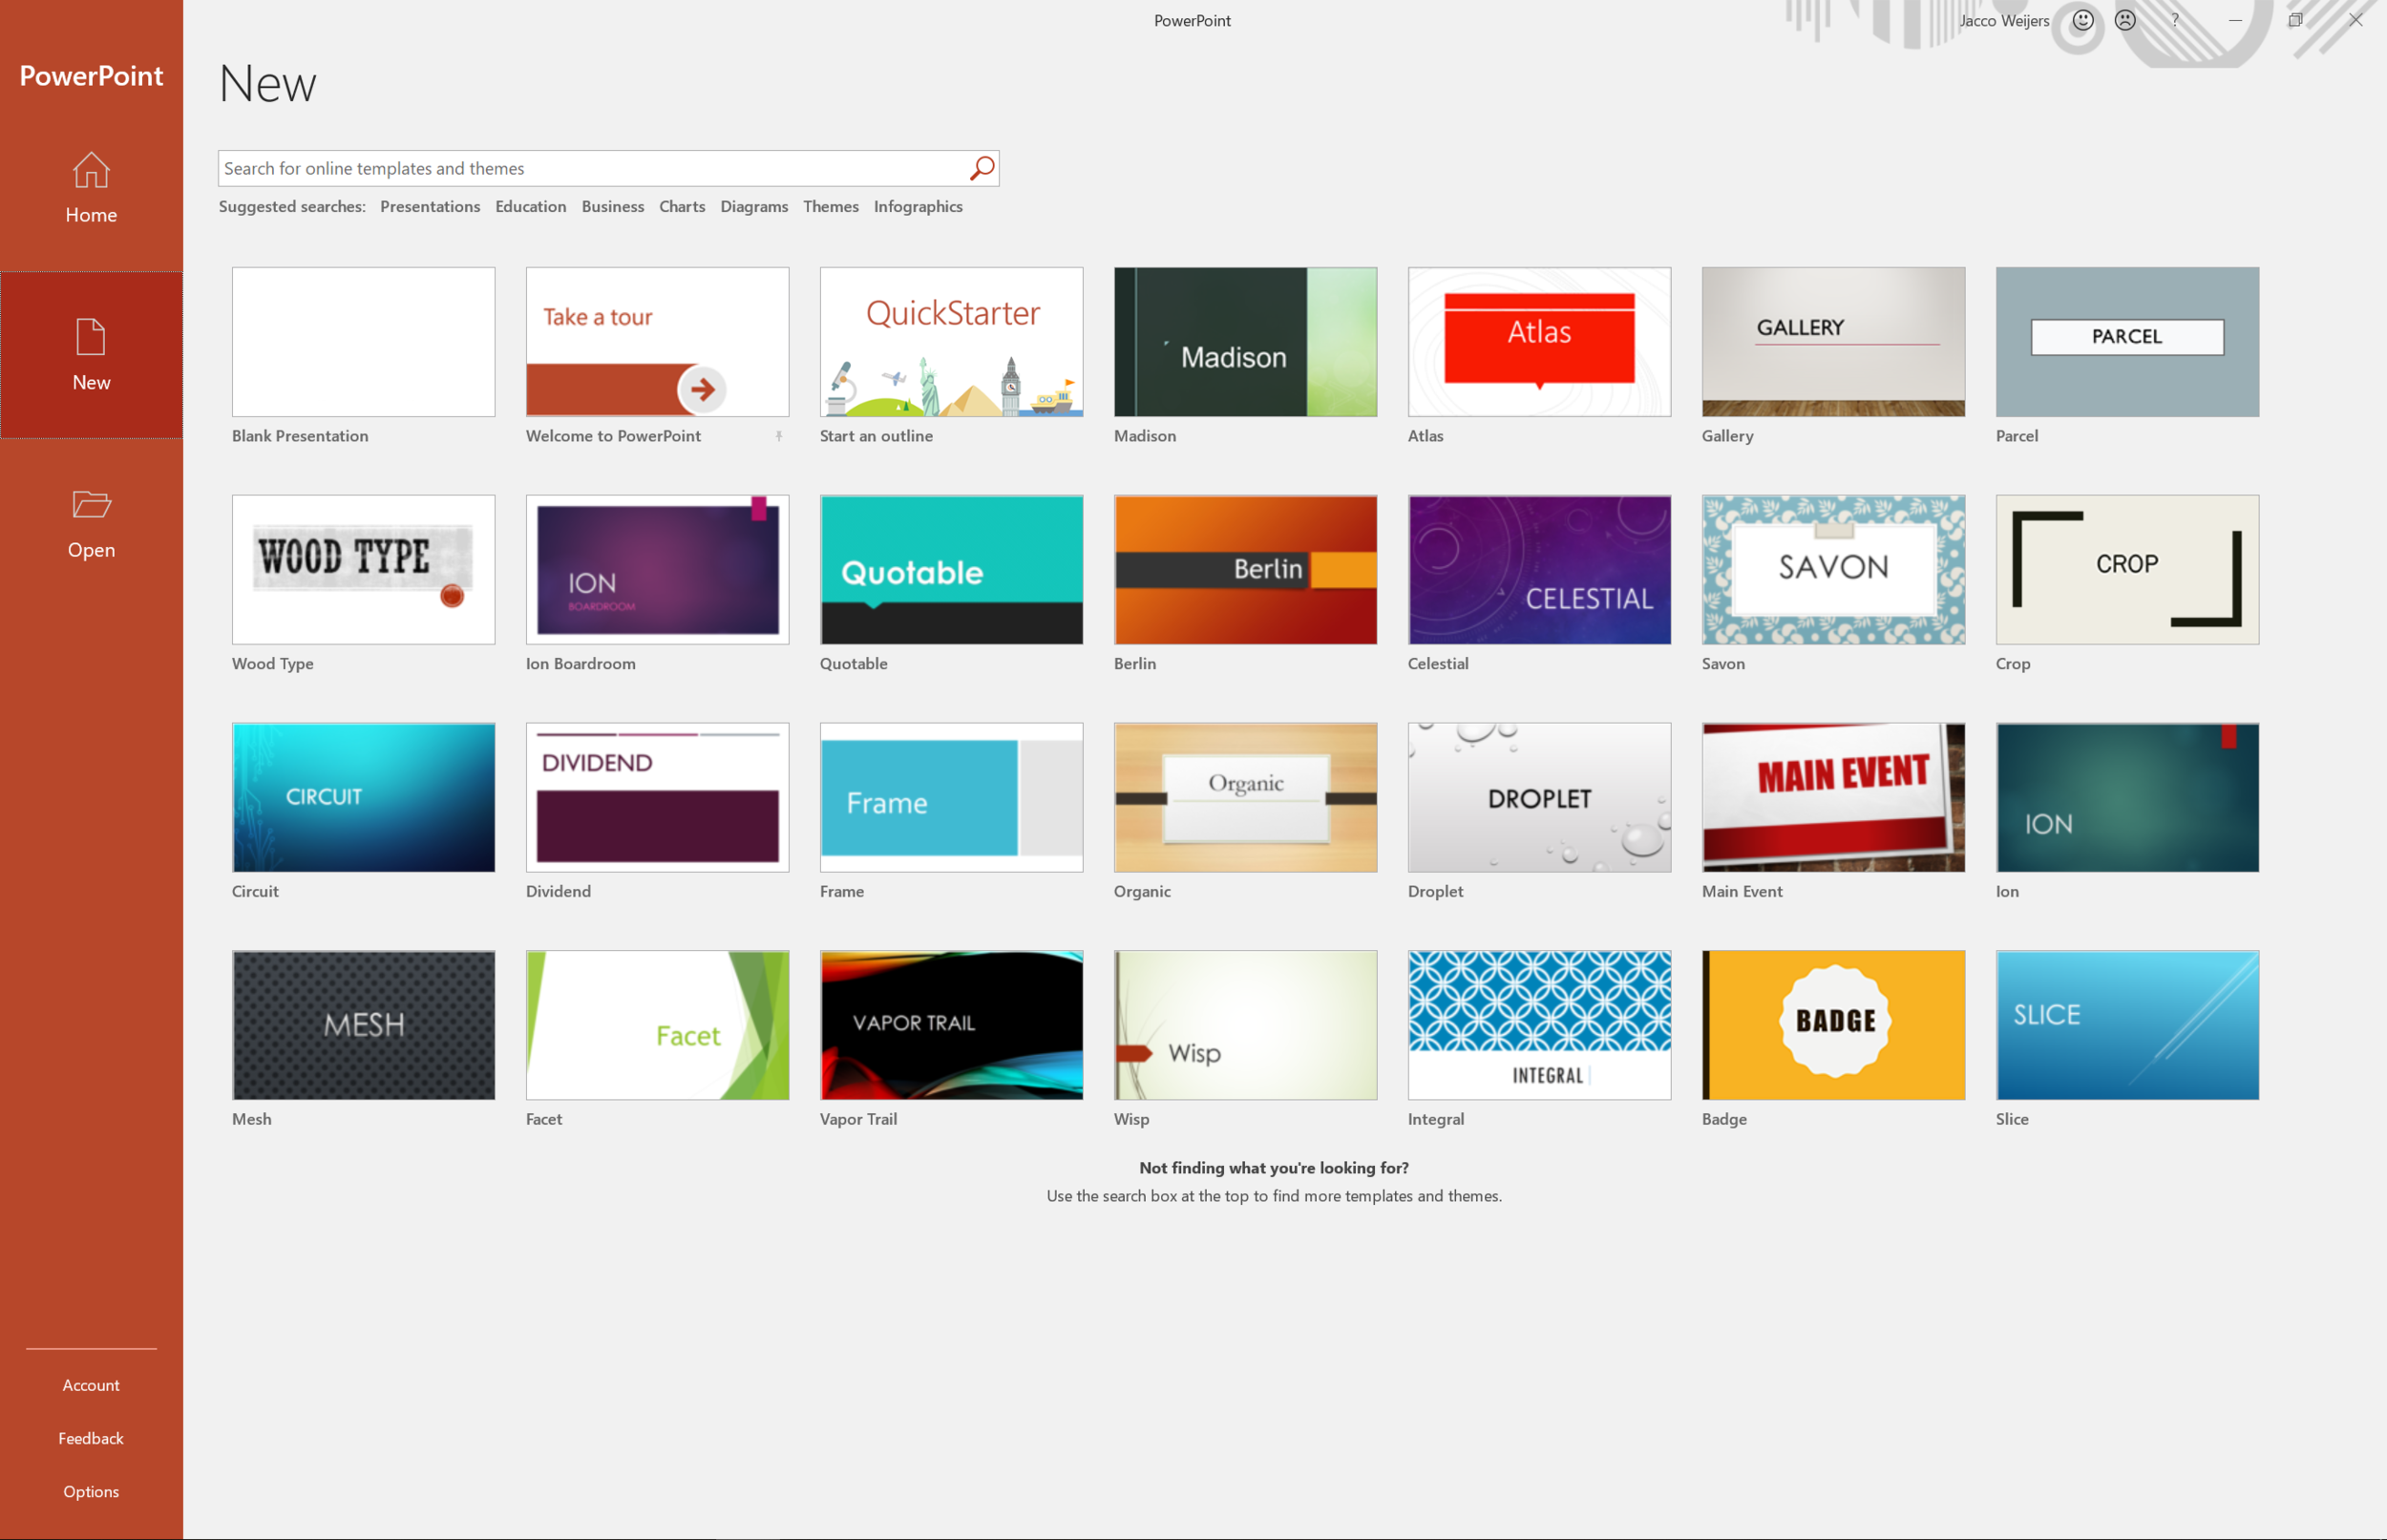Select the New page in sidebar

click(91, 355)
